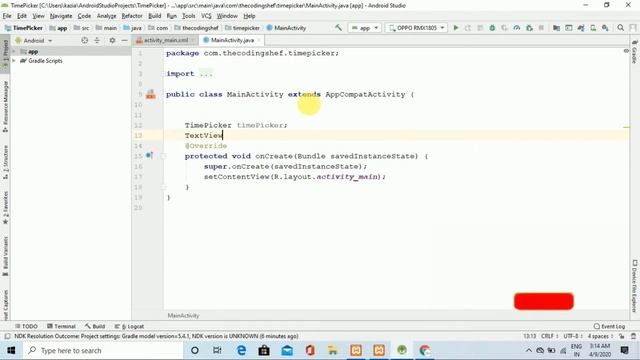Show hidden system tray icons
This screenshot has width=640, height=360.
click(x=529, y=350)
